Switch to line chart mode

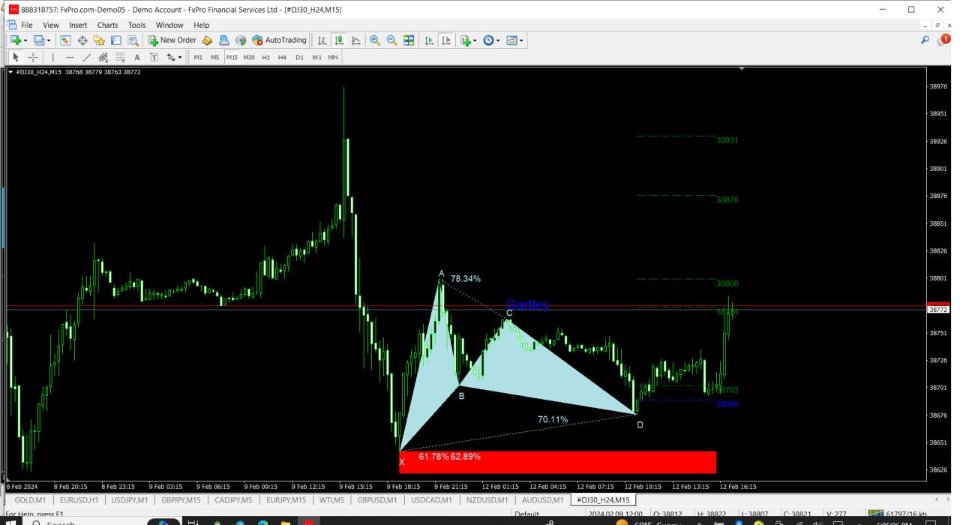(356, 40)
